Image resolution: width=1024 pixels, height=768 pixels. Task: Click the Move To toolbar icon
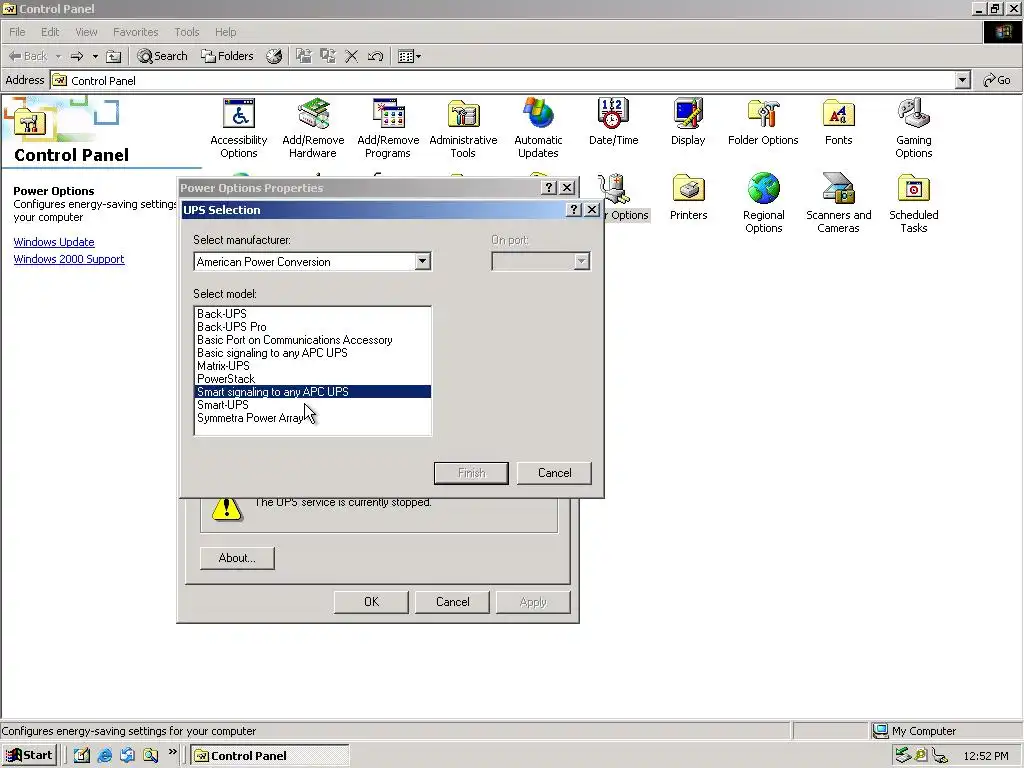(304, 56)
